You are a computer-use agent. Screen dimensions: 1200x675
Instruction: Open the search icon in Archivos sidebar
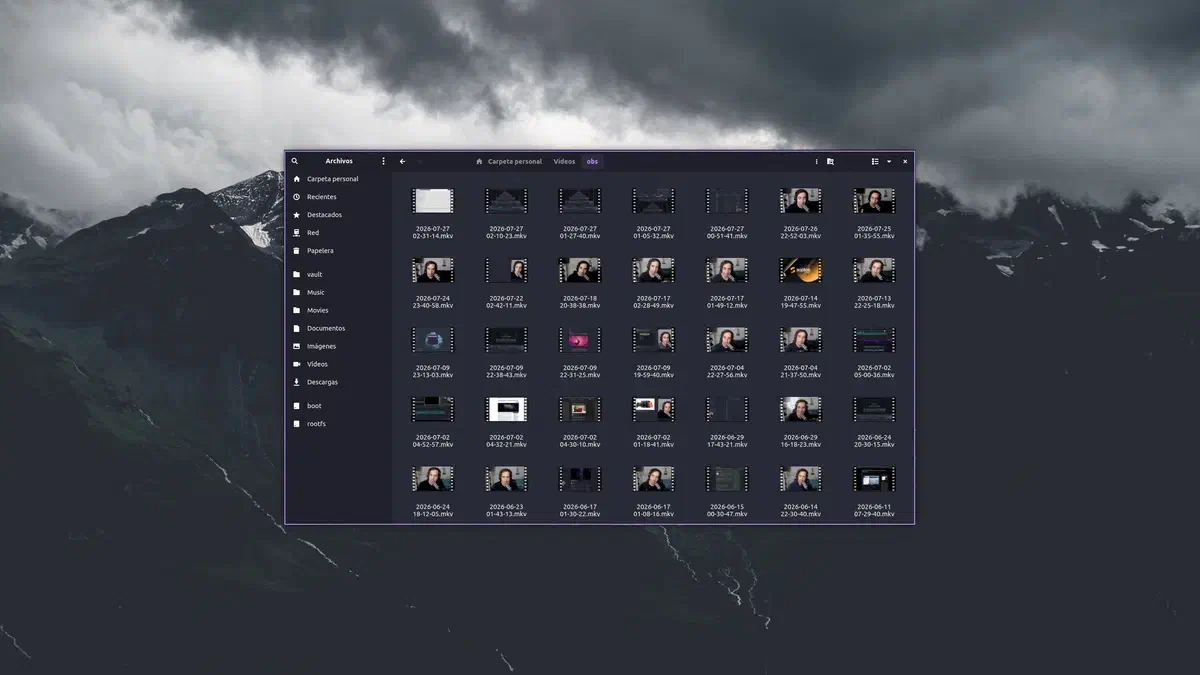295,161
